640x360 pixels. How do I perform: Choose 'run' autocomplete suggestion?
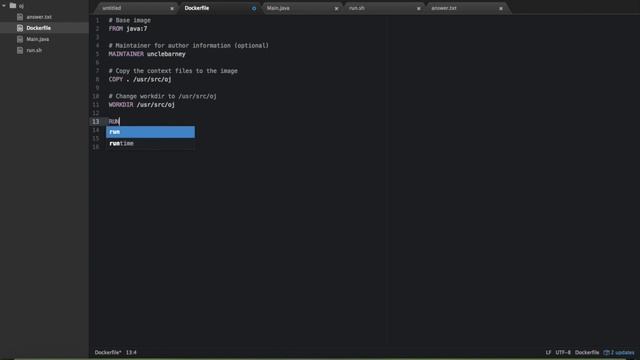tap(151, 132)
